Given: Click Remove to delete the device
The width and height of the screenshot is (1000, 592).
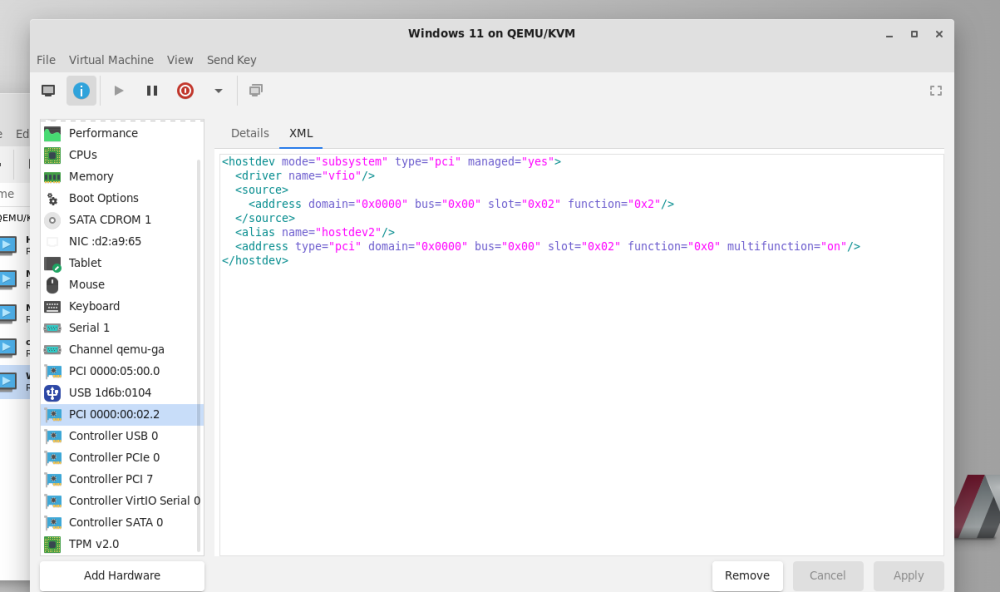Looking at the screenshot, I should 747,575.
